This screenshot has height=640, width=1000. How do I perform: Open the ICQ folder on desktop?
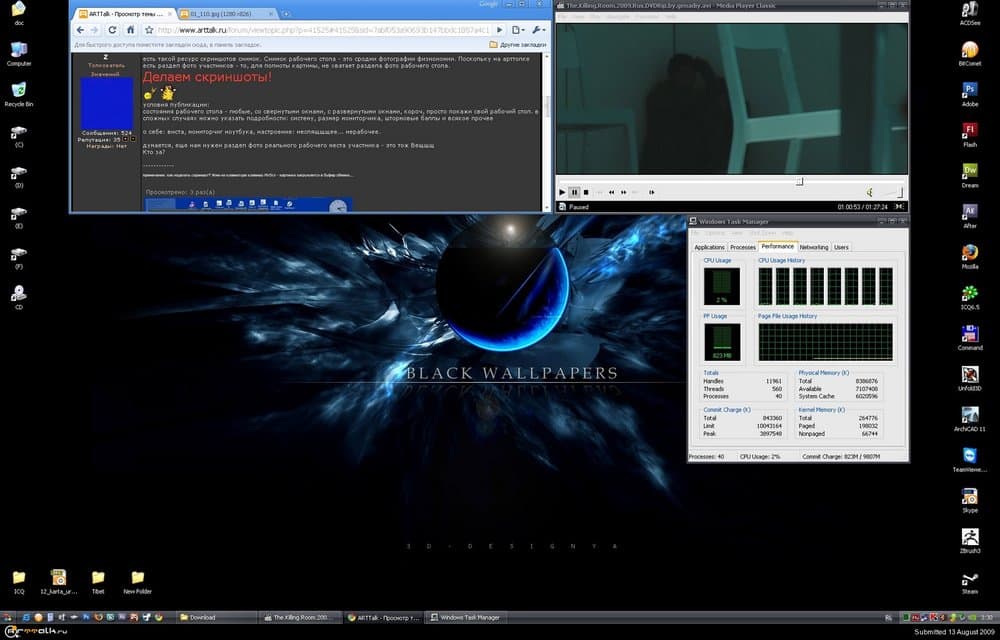[18, 581]
